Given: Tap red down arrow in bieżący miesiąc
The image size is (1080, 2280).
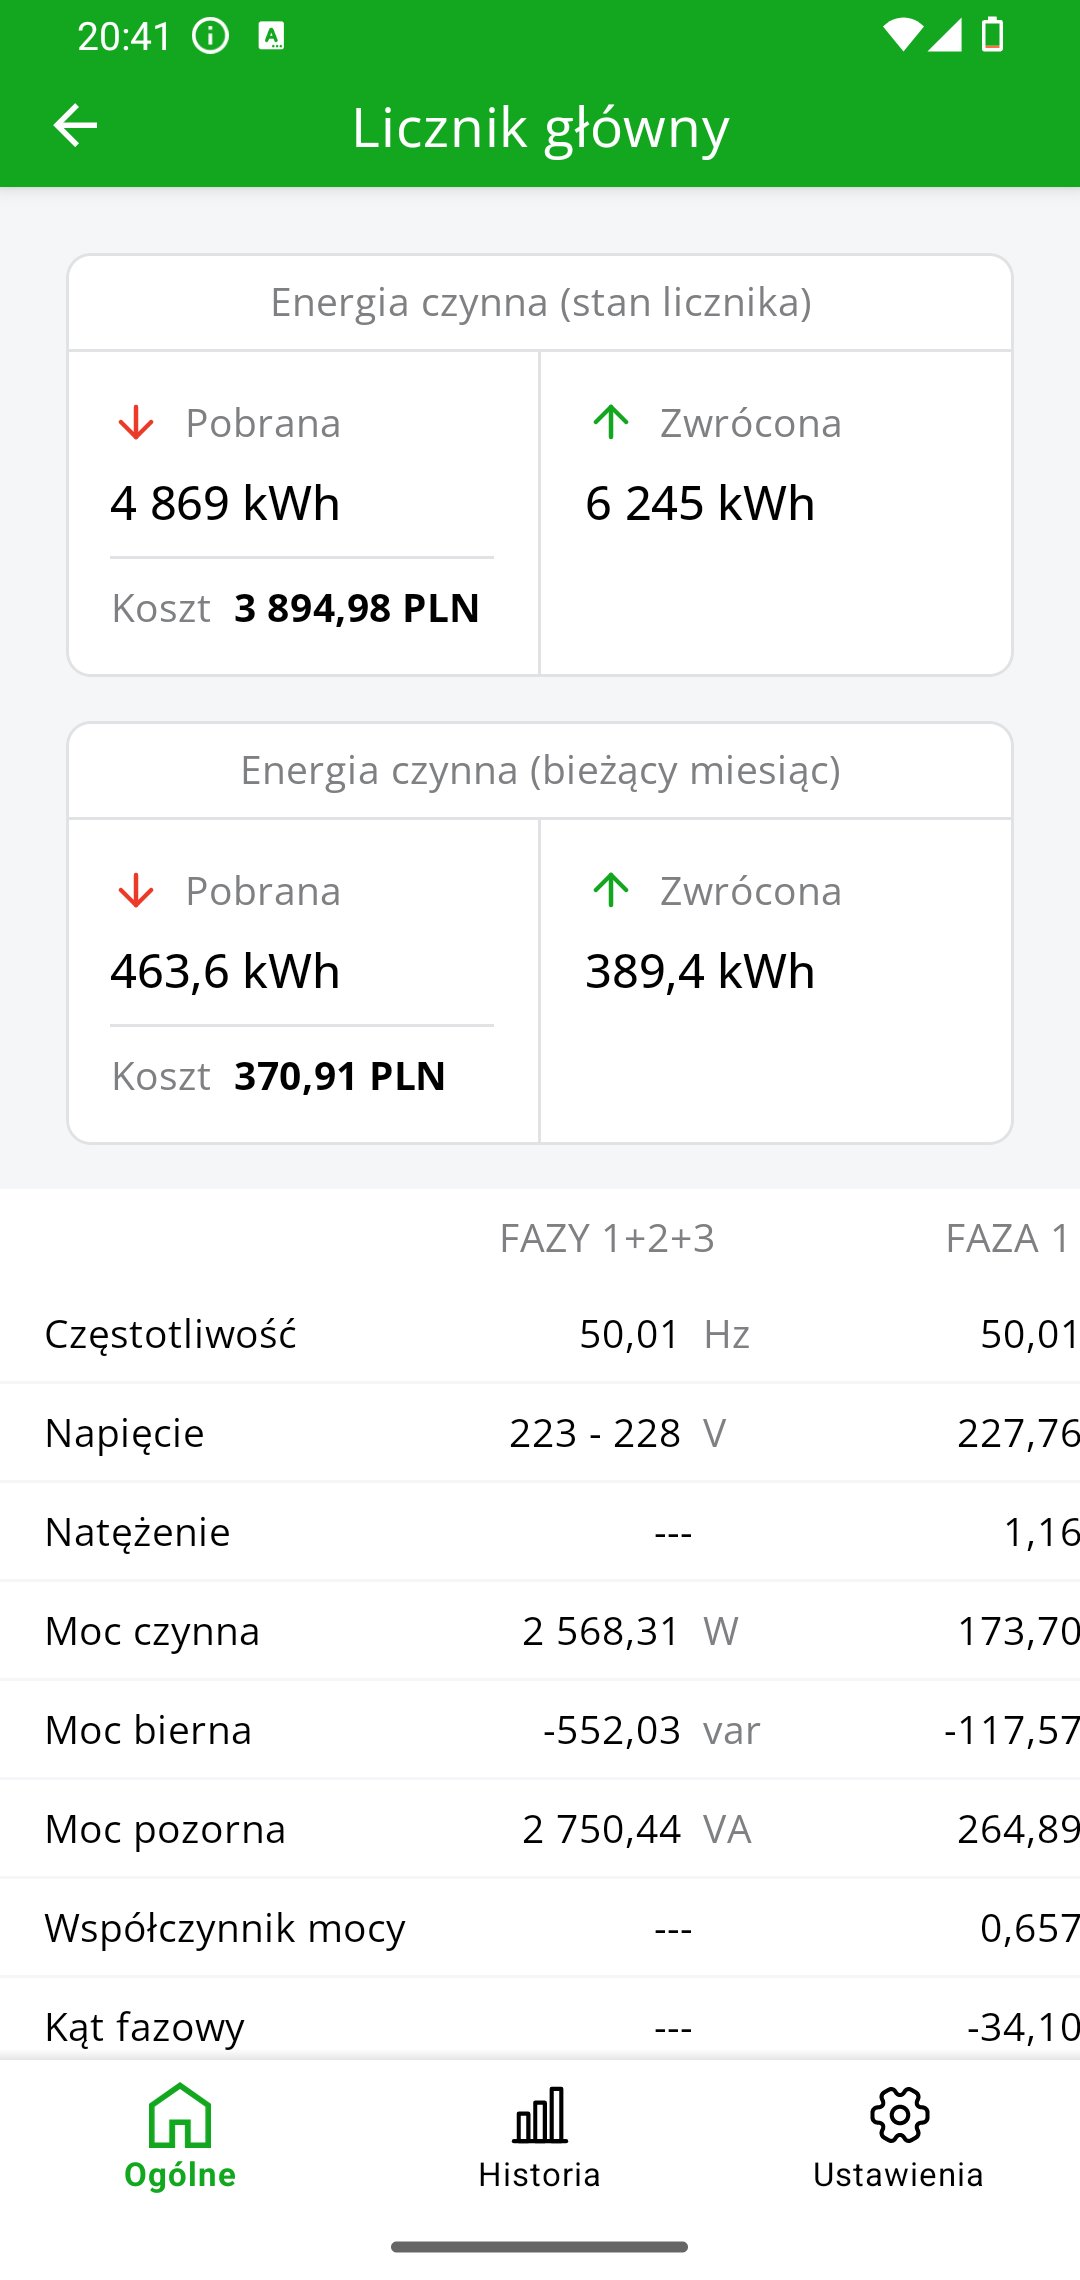Looking at the screenshot, I should pyautogui.click(x=136, y=891).
